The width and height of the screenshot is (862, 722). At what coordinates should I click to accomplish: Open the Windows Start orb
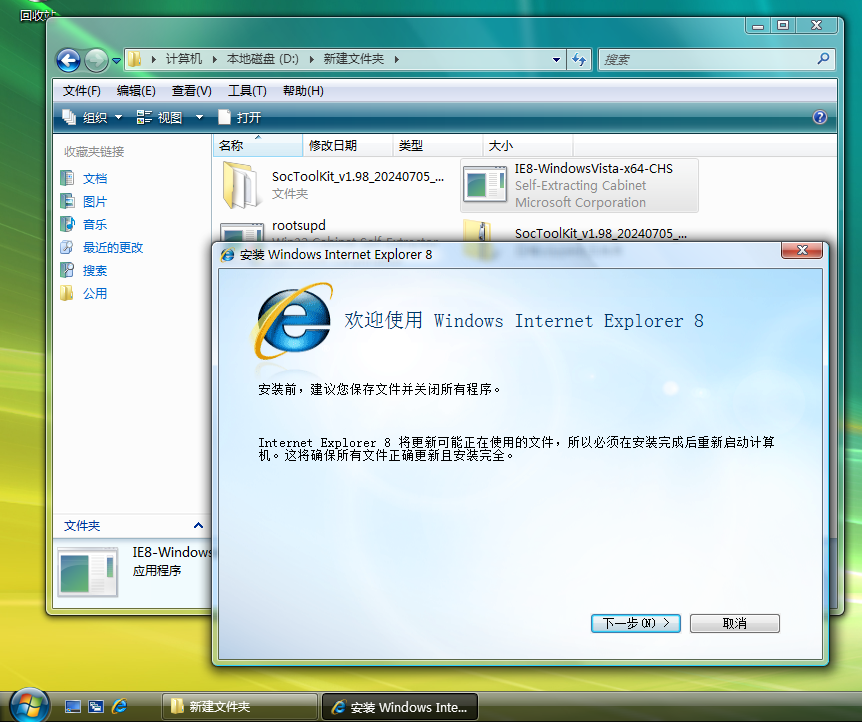28,704
